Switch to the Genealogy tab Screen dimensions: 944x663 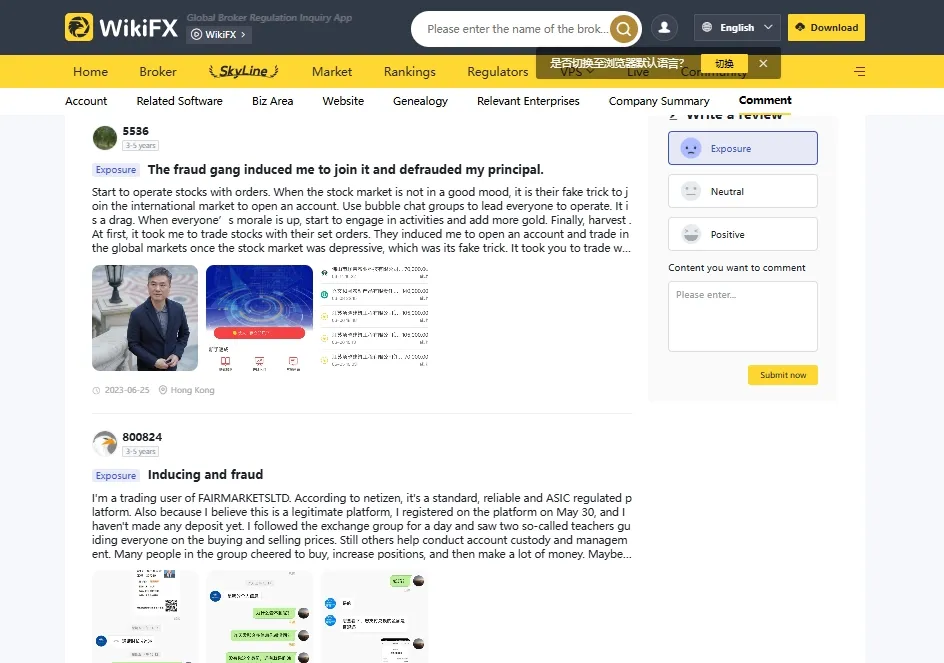tap(420, 101)
